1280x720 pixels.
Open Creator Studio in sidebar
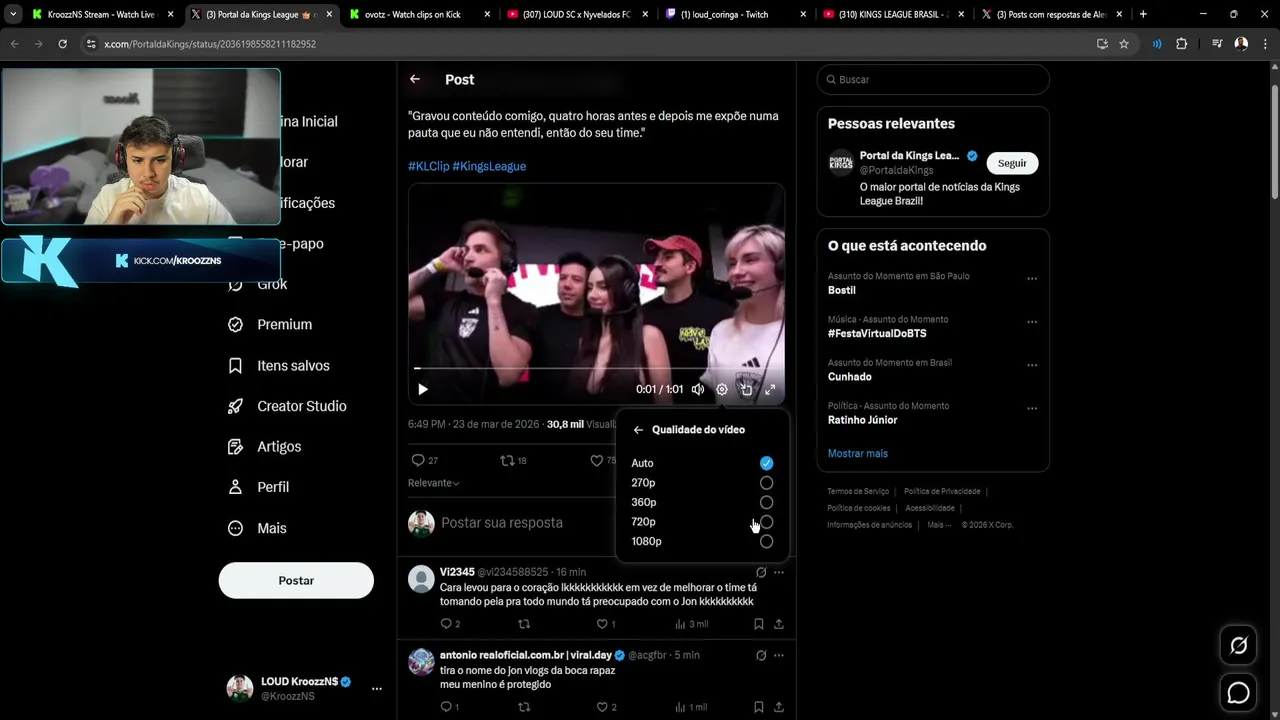[x=287, y=406]
